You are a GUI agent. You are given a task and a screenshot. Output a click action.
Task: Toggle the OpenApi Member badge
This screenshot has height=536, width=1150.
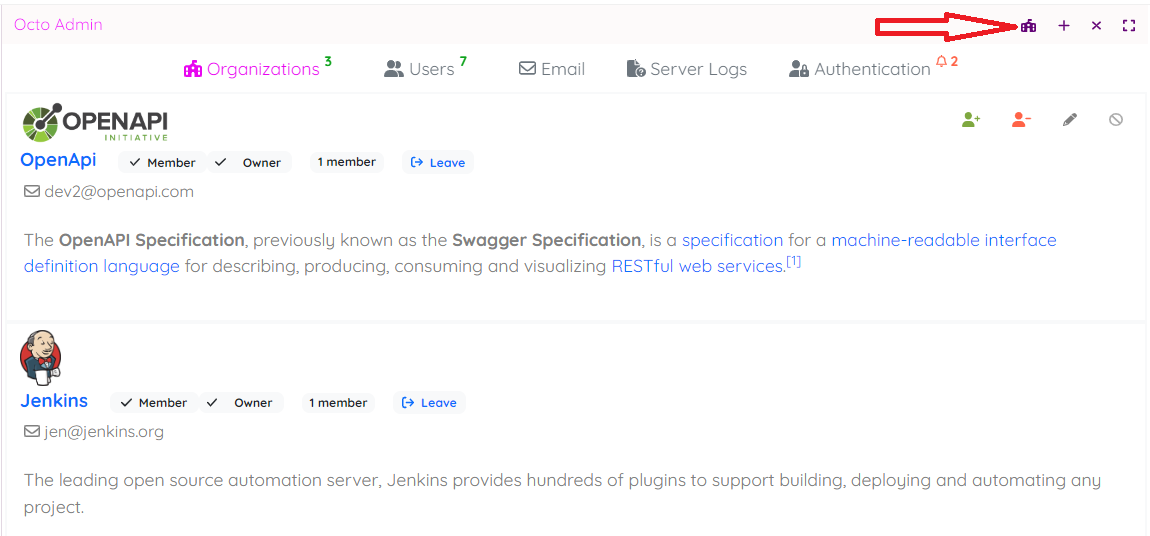162,163
